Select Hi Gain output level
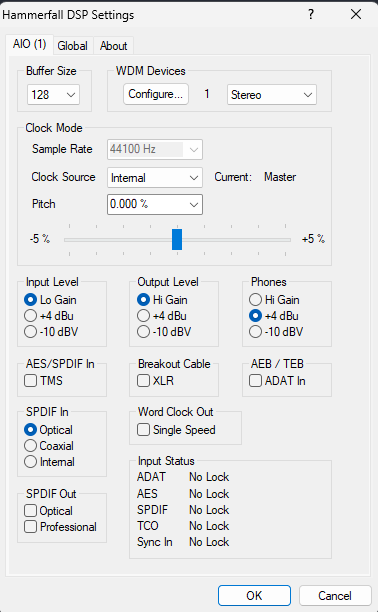 pos(162,300)
